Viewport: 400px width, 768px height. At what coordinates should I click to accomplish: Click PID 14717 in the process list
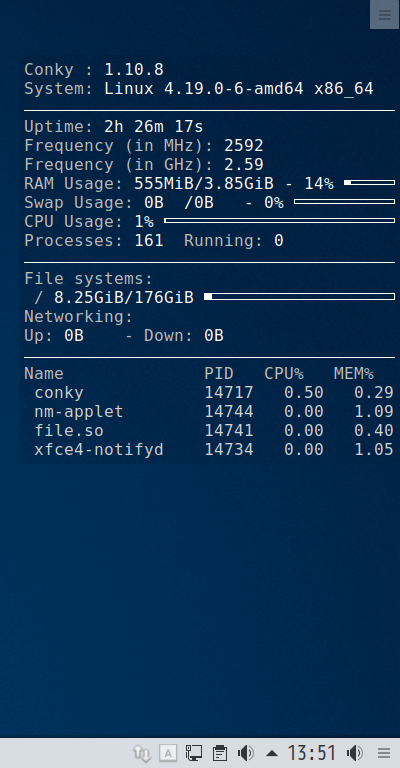coord(229,393)
